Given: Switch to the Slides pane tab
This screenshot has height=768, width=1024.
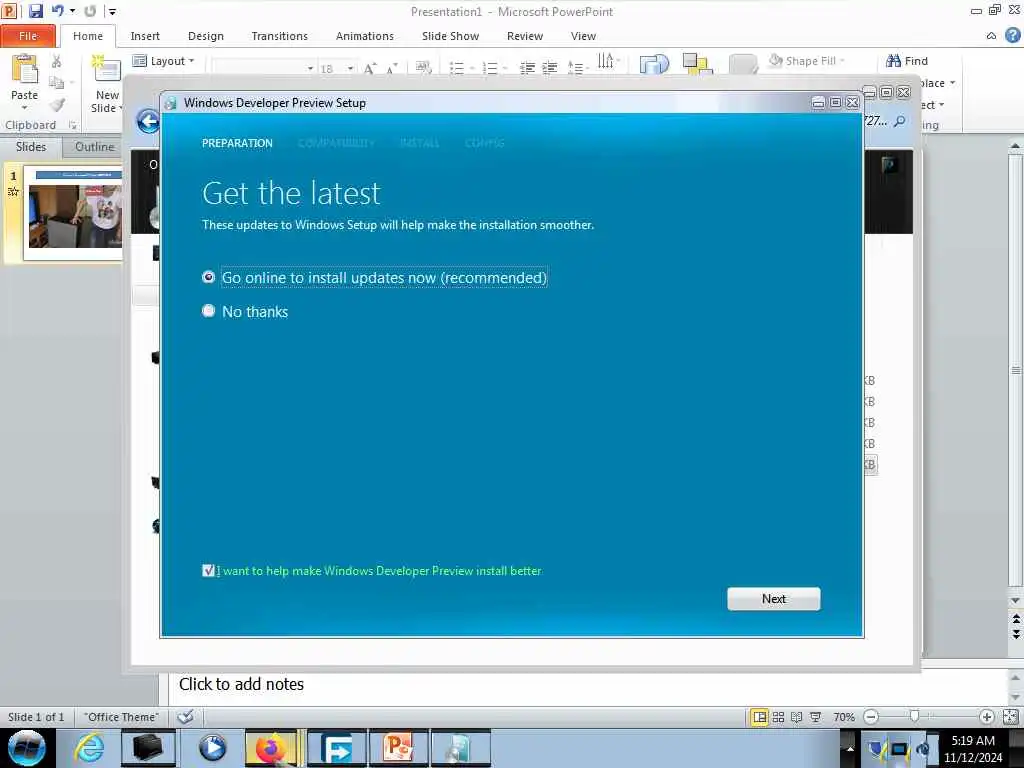Looking at the screenshot, I should 31,146.
